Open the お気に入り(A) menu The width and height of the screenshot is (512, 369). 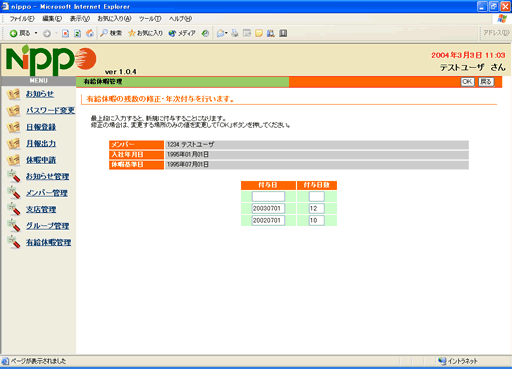pos(114,19)
